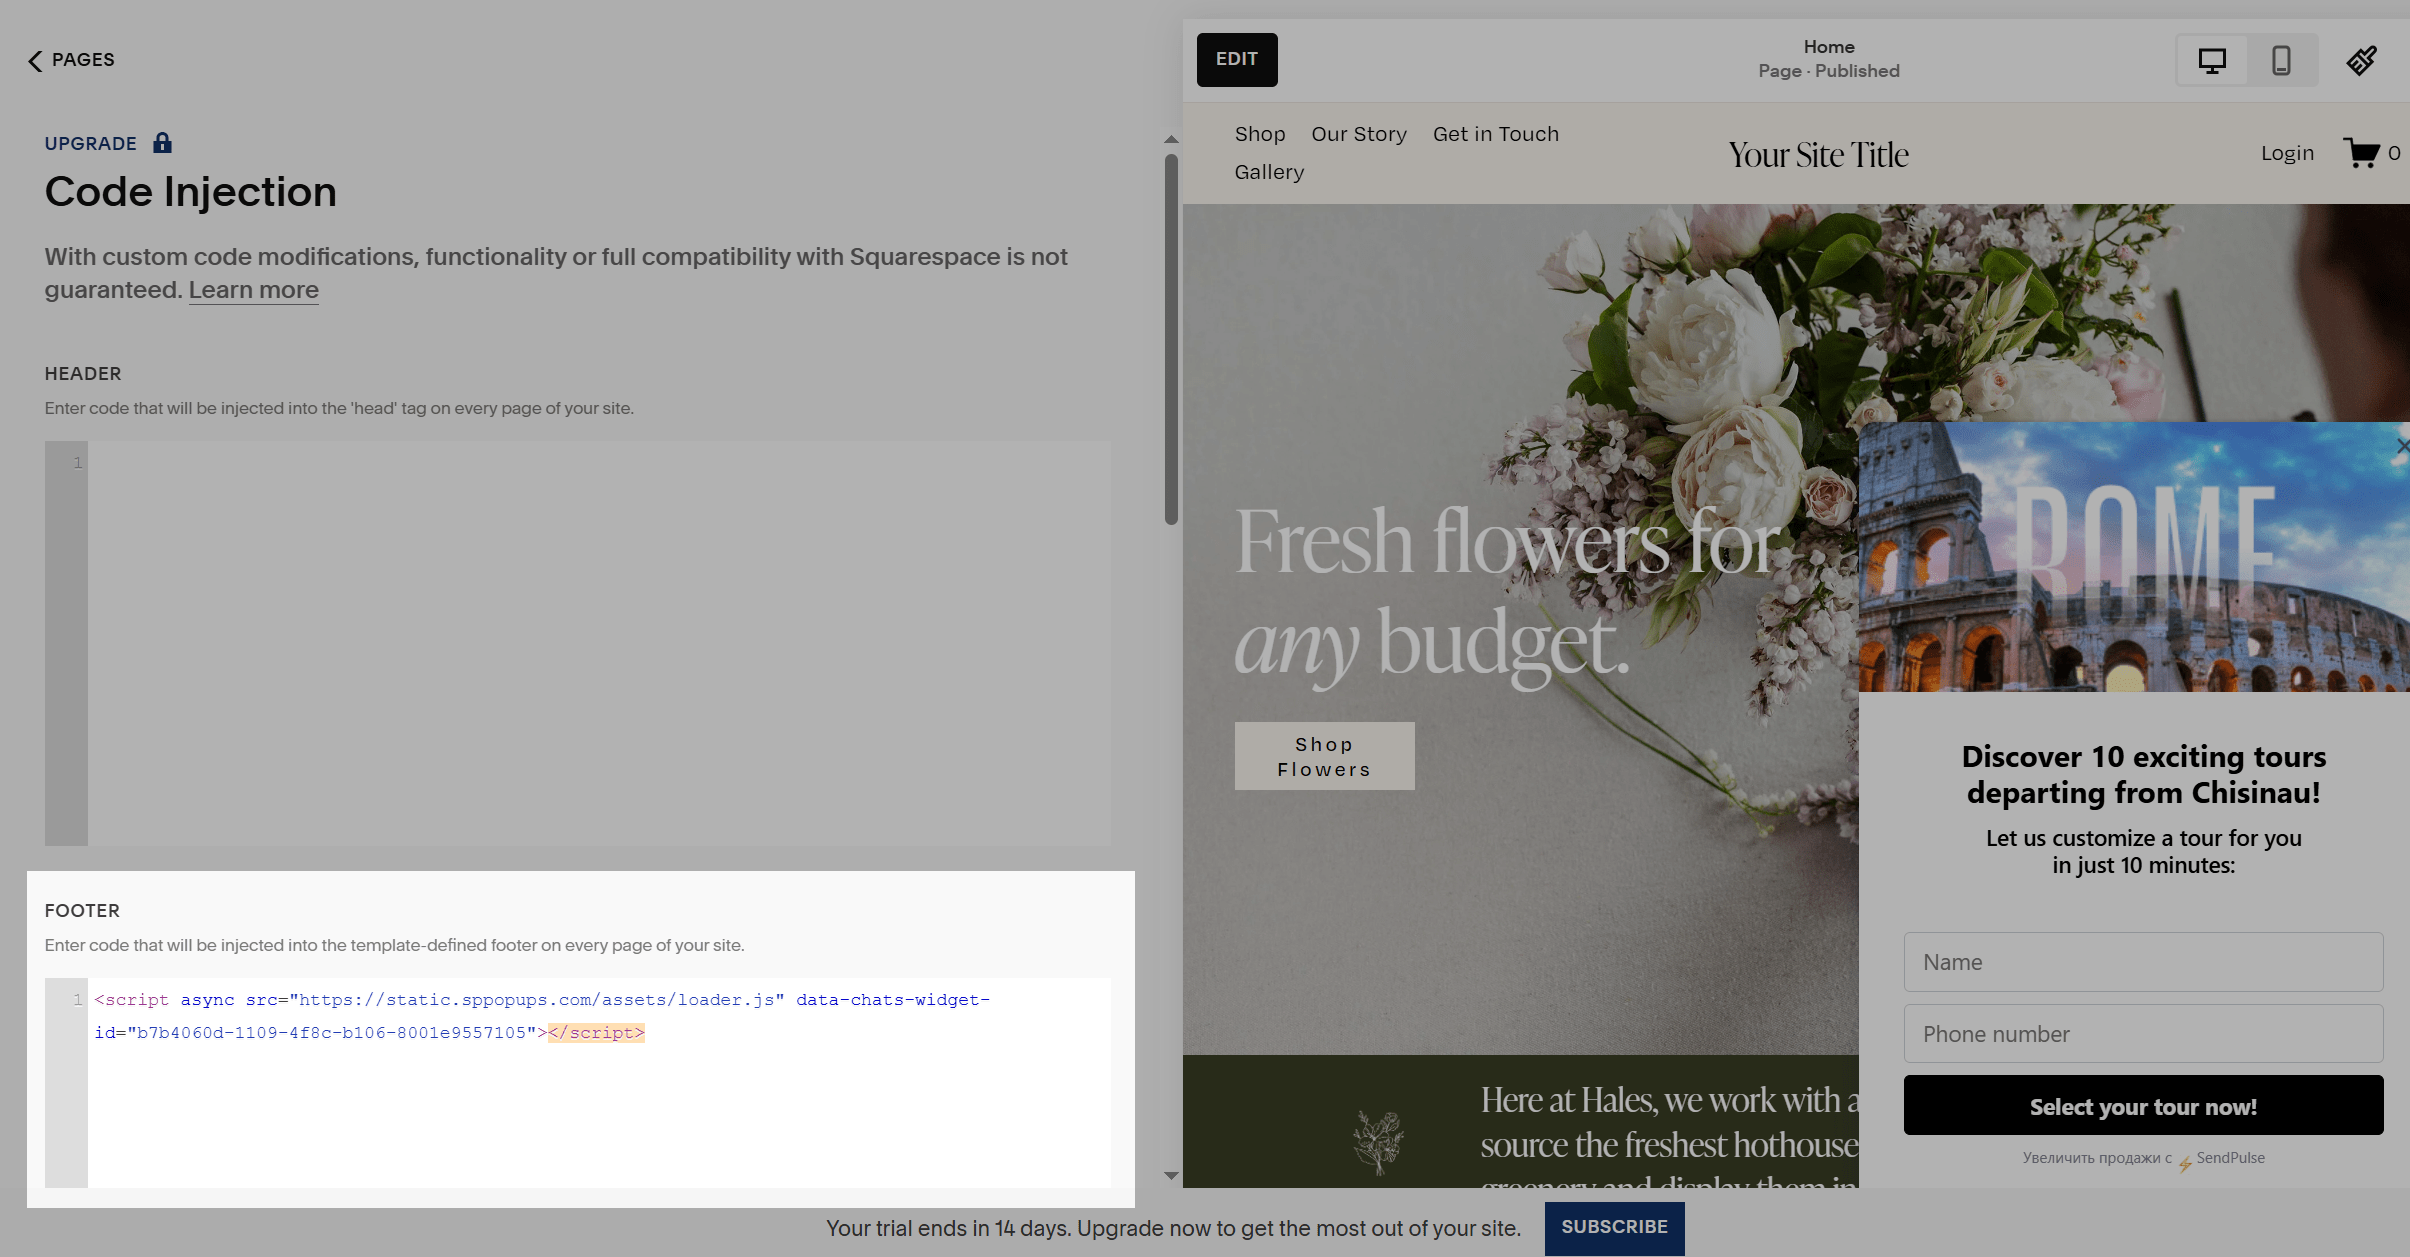2410x1257 pixels.
Task: Click the upgrade lock icon
Action: [162, 143]
